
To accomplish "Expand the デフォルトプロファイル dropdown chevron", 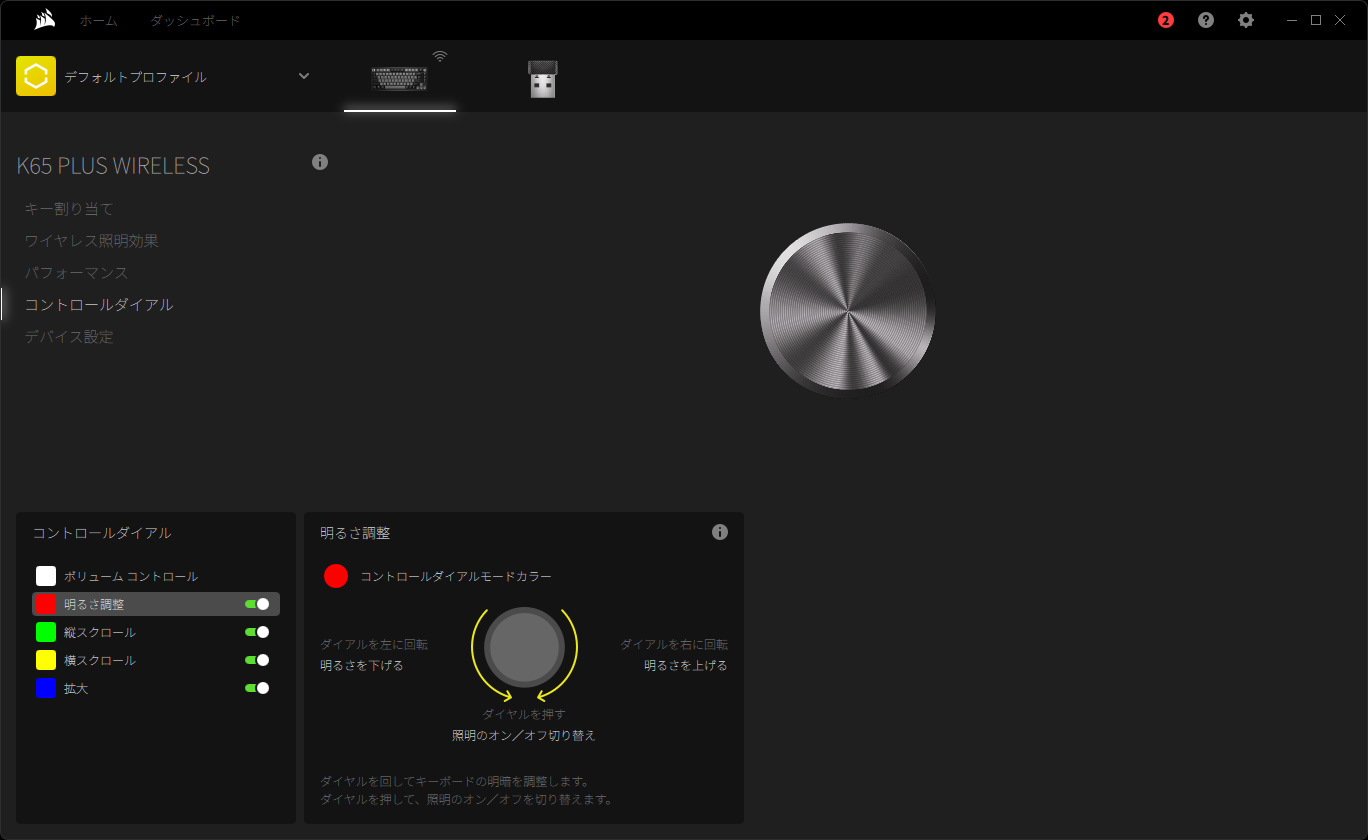I will (304, 76).
